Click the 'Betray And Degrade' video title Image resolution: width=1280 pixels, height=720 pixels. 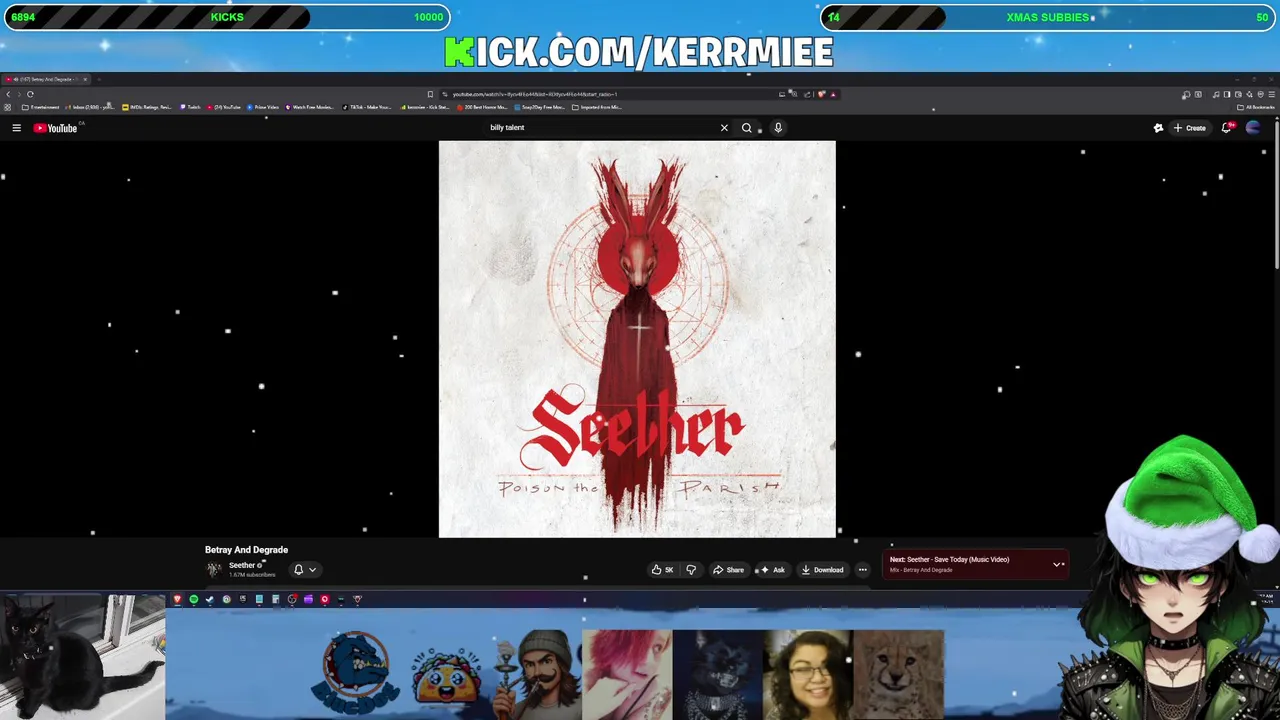click(246, 550)
